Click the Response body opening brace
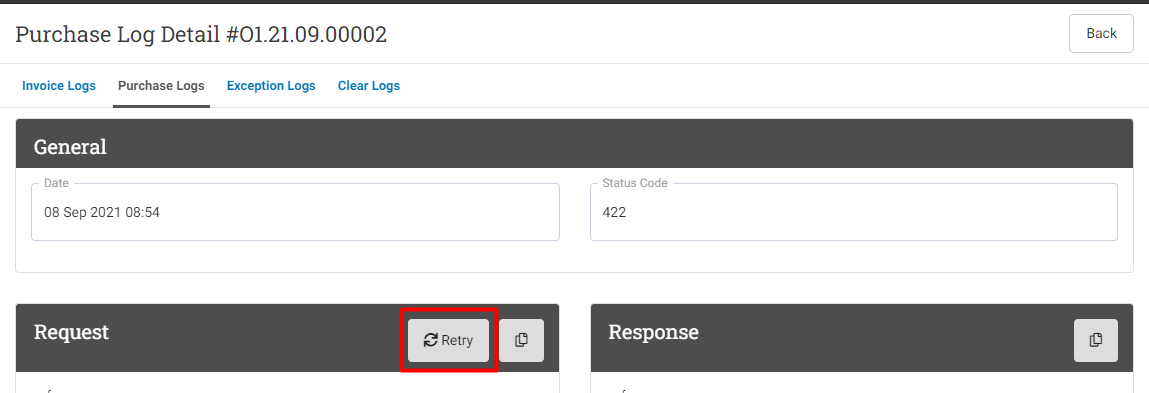Screen dimensions: 1149x393 point(623,390)
